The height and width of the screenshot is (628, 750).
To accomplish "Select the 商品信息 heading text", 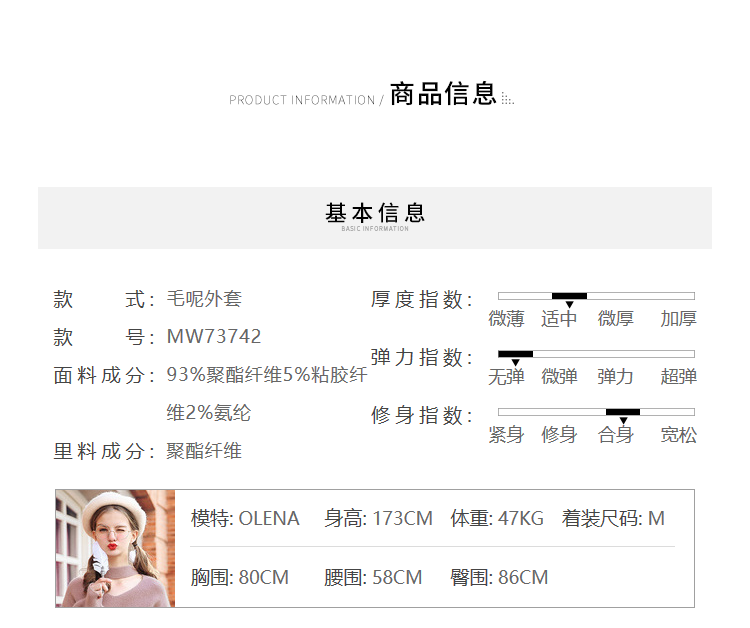I will 443,93.
